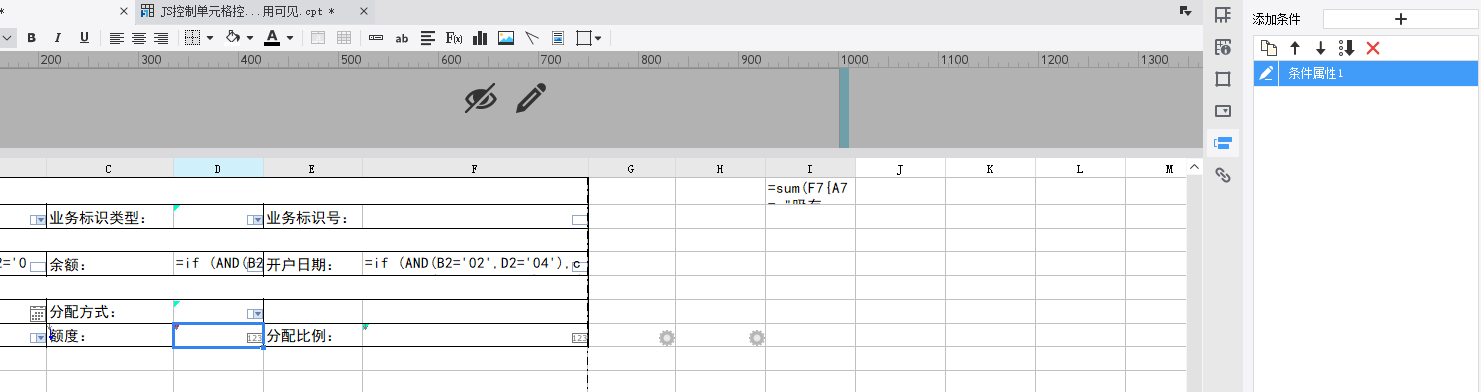Toggle the hidden-eye visibility icon
Screen dimensions: 1481x392
(x=481, y=98)
